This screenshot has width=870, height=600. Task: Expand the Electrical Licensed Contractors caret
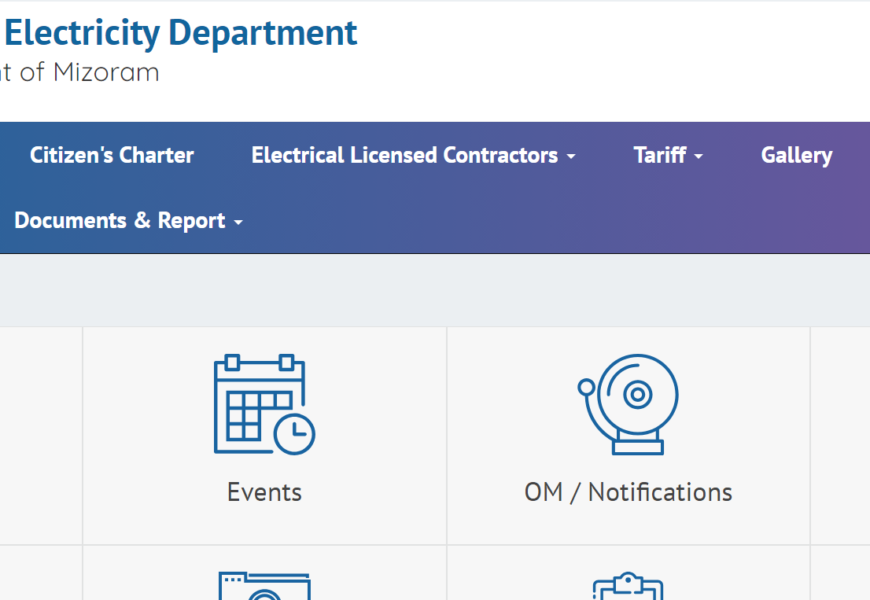coord(571,157)
